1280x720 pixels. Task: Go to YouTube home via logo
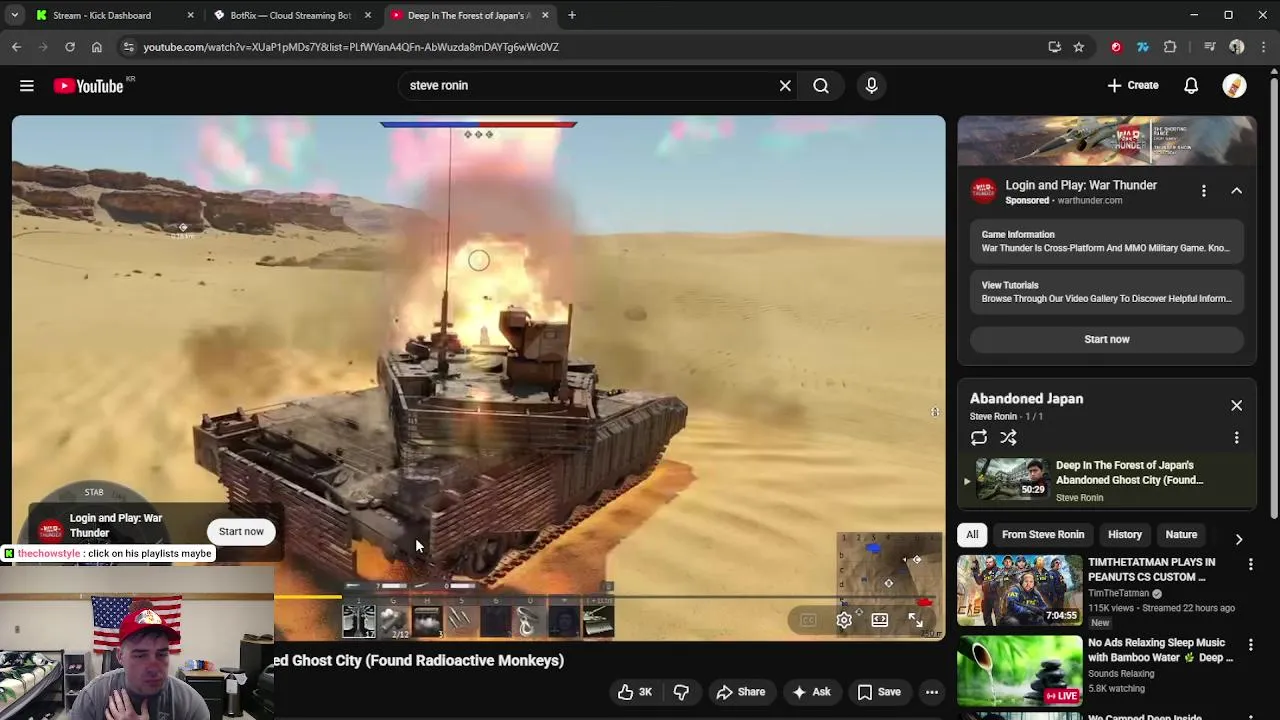point(89,86)
